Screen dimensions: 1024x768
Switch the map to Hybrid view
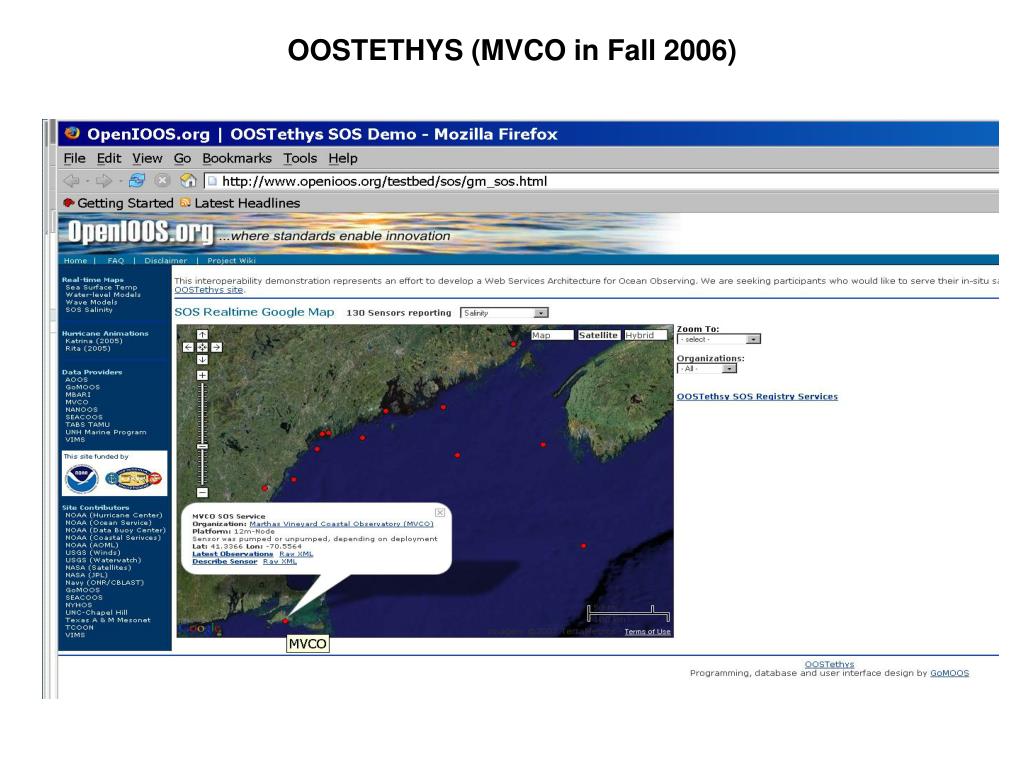click(646, 335)
